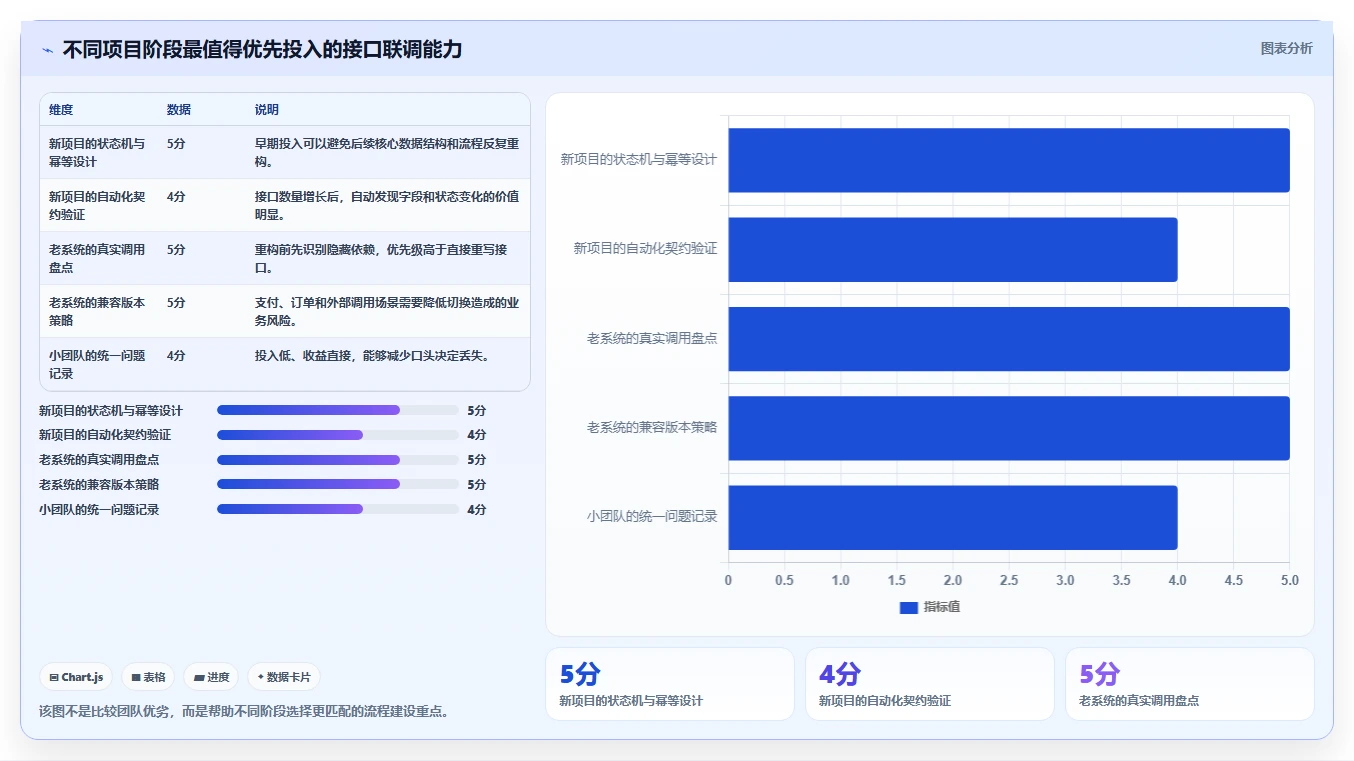This screenshot has width=1354, height=761.
Task: Click the chart bar for 小团队的统一问题记录
Action: click(952, 517)
